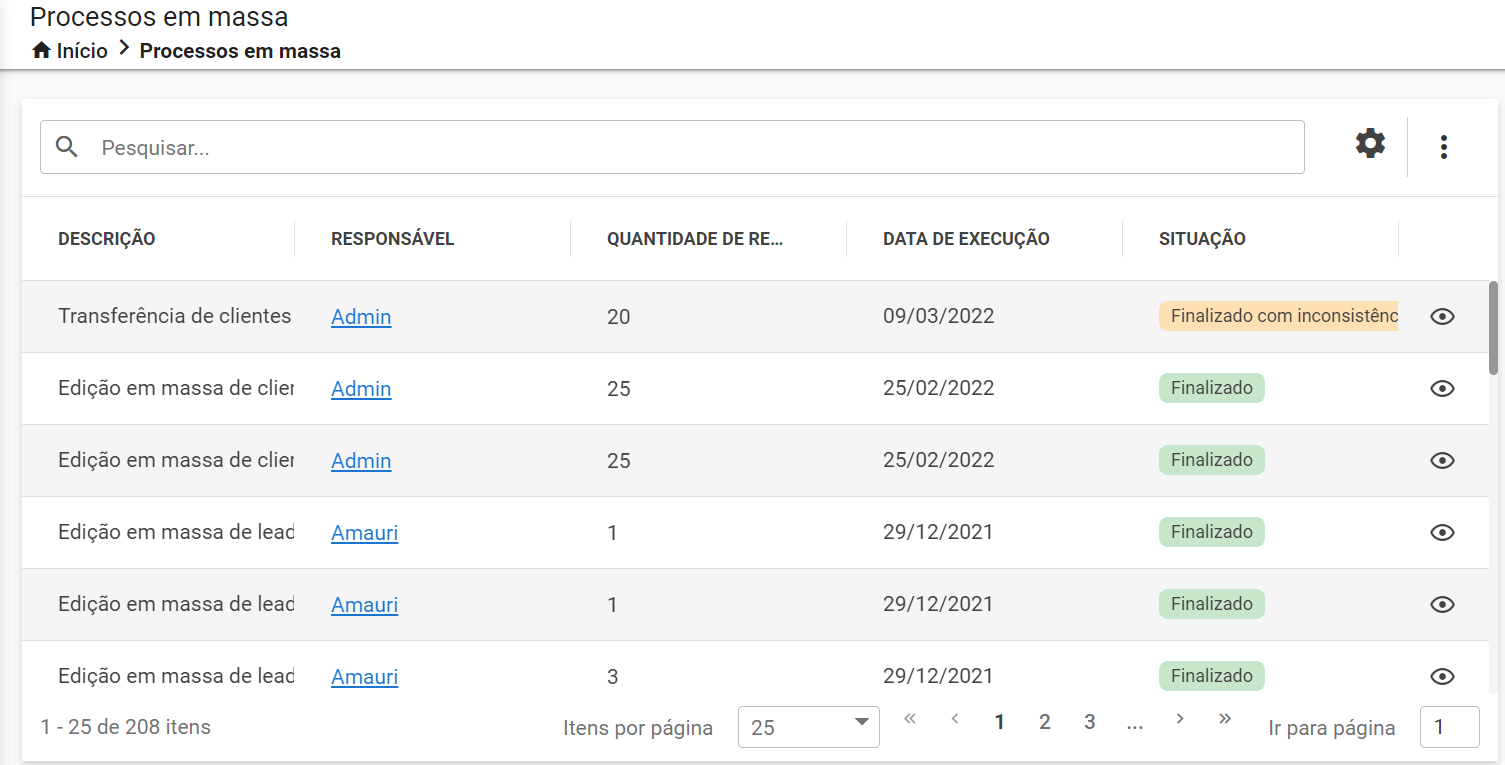Open the three-dot more options menu
Viewport: 1505px width, 765px height.
[x=1443, y=147]
